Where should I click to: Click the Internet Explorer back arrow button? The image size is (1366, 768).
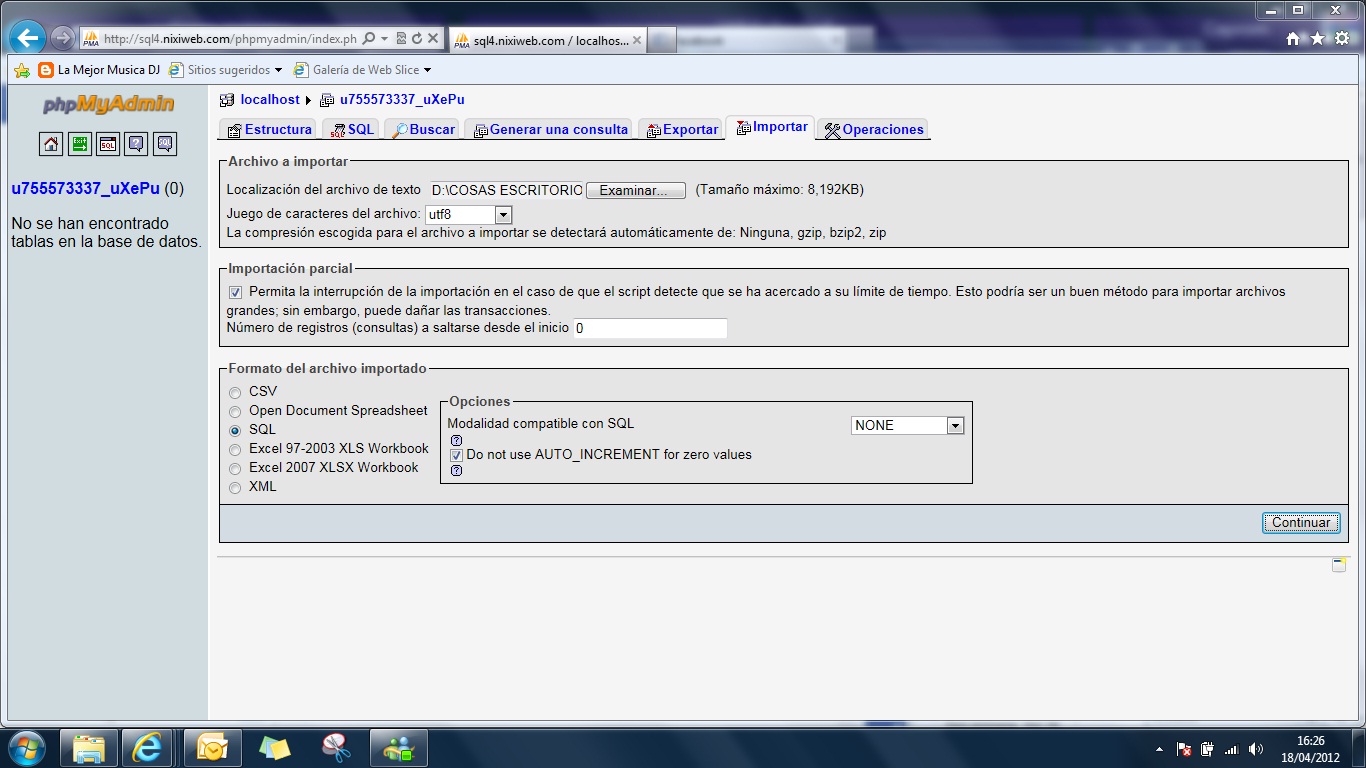point(28,39)
